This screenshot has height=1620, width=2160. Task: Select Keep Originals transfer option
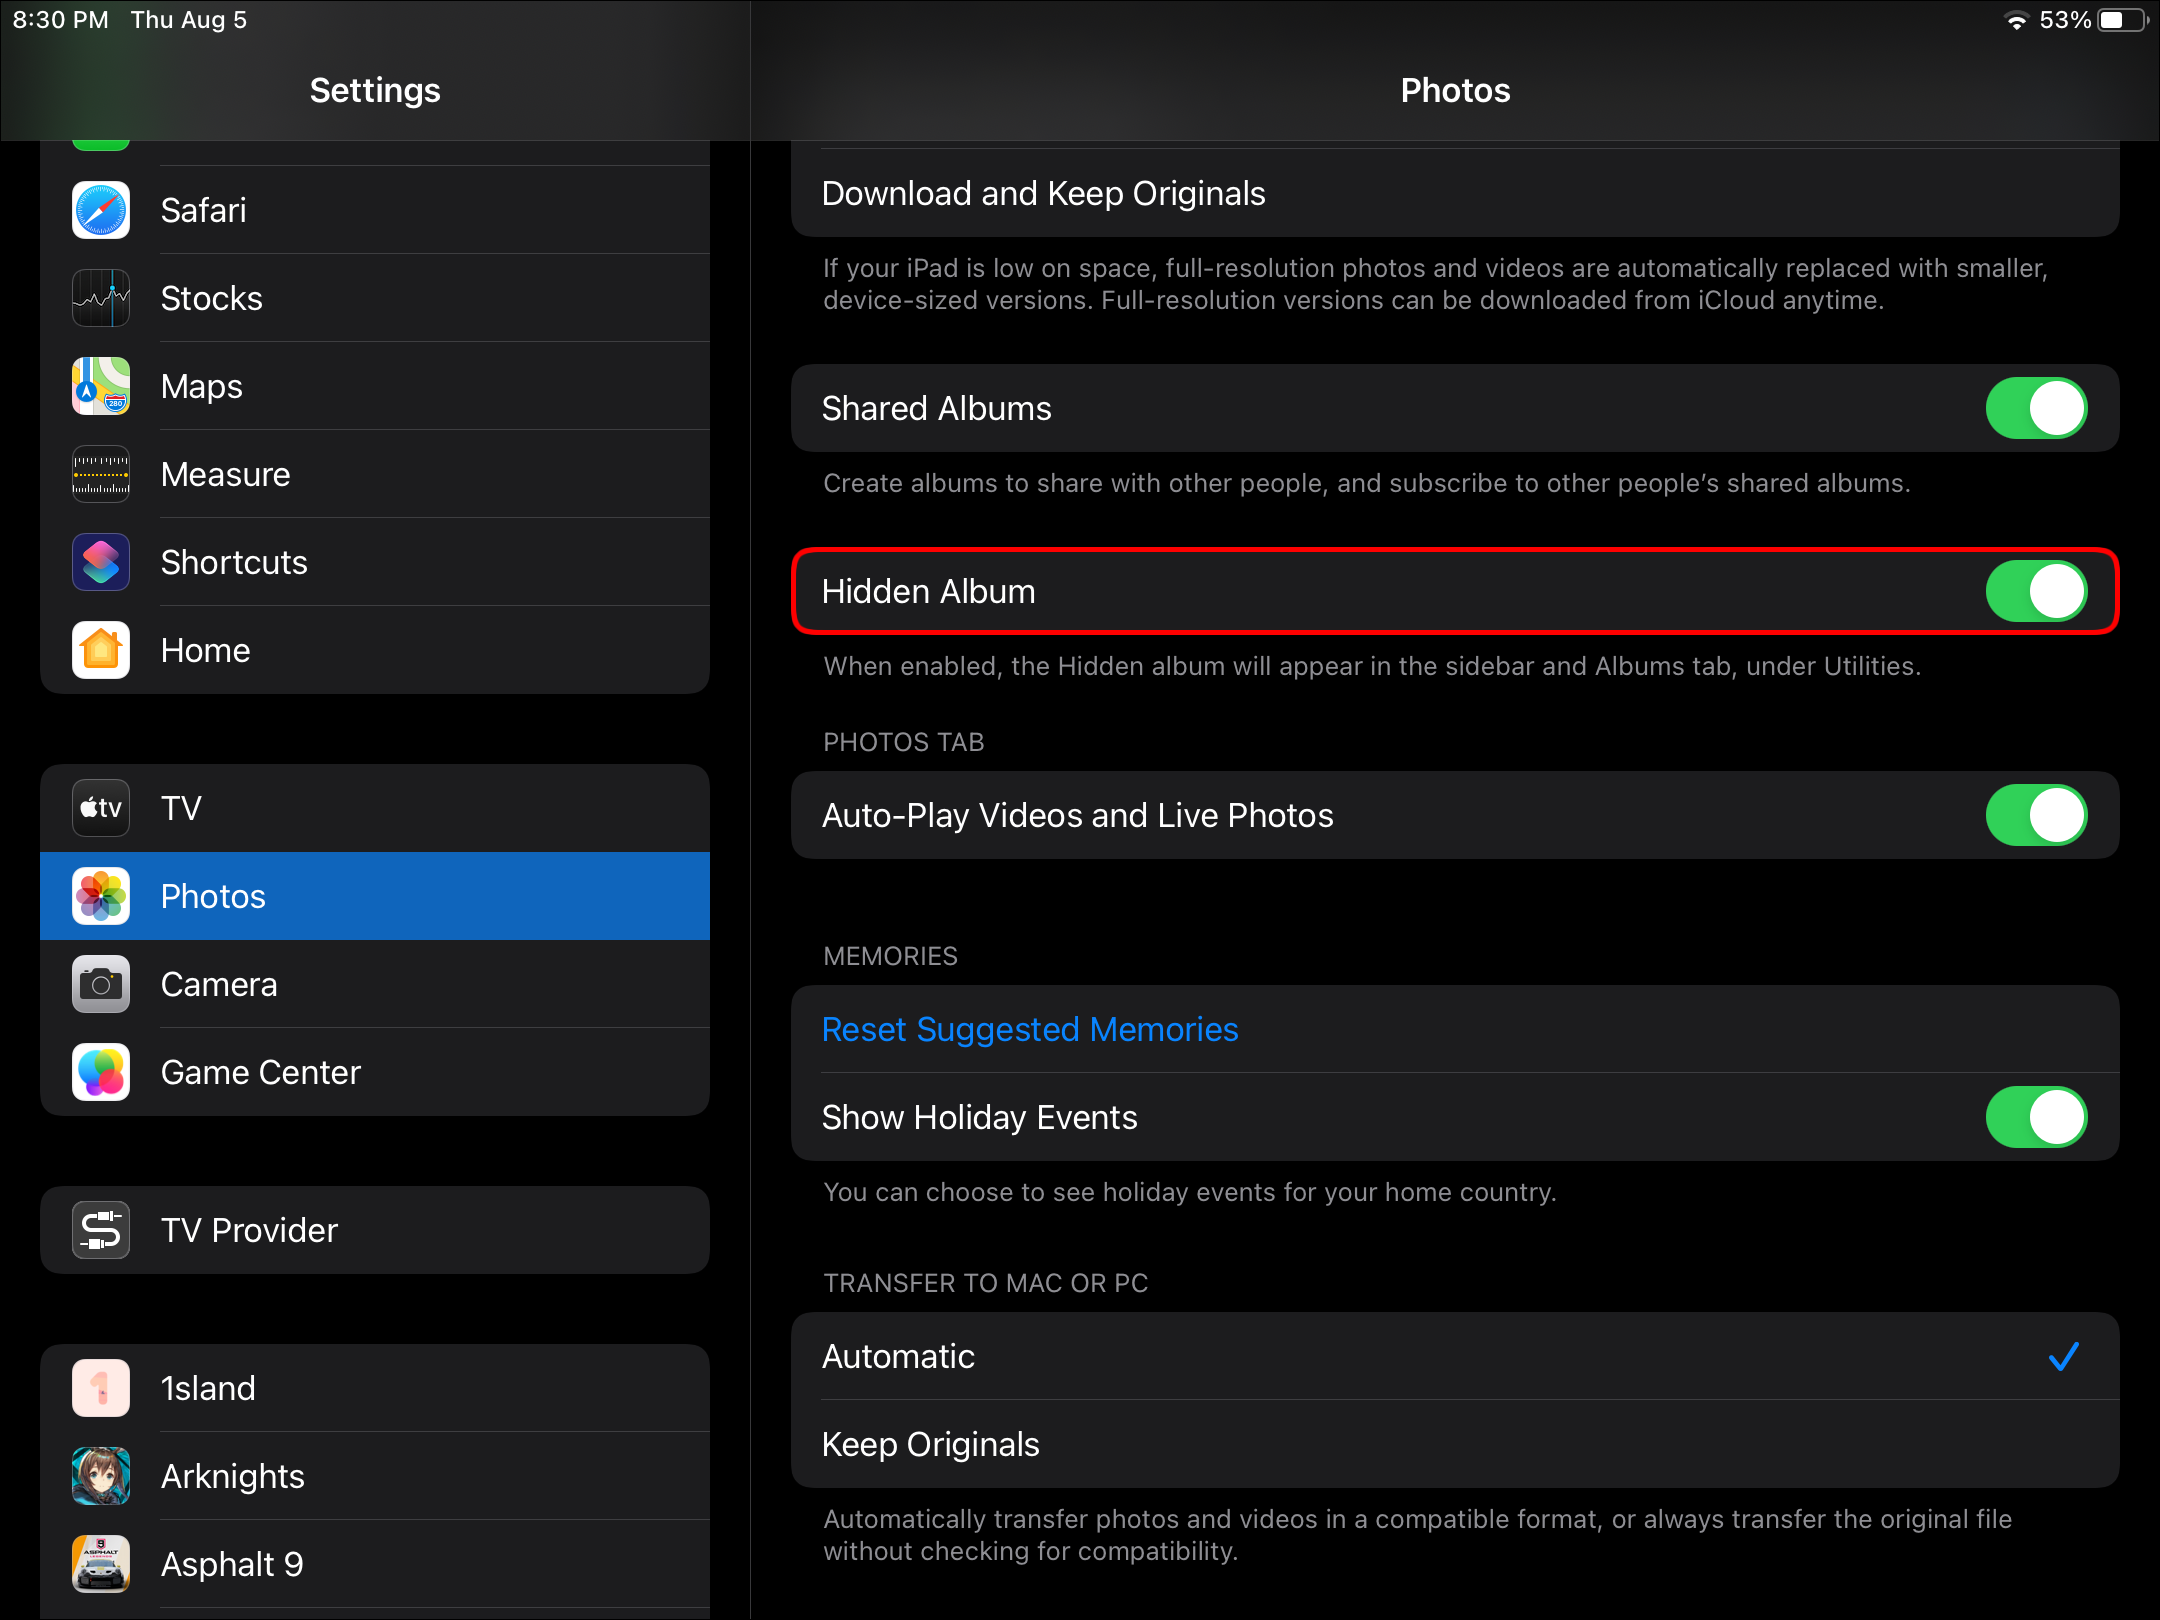(1454, 1444)
